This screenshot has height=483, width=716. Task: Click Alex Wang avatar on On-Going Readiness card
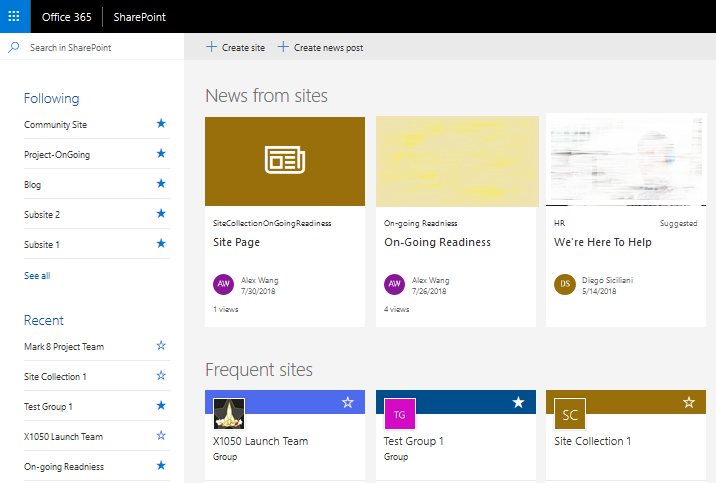[395, 284]
